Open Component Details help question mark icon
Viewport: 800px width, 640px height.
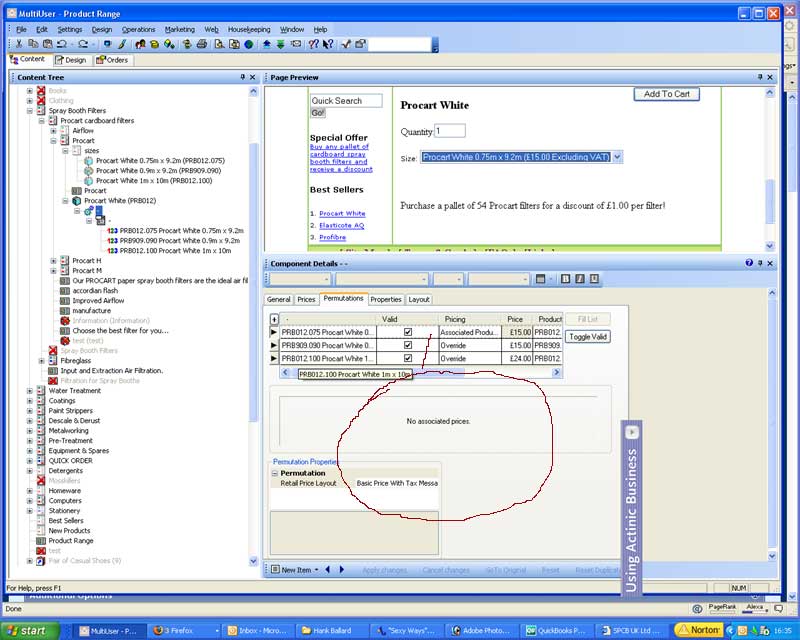748,263
